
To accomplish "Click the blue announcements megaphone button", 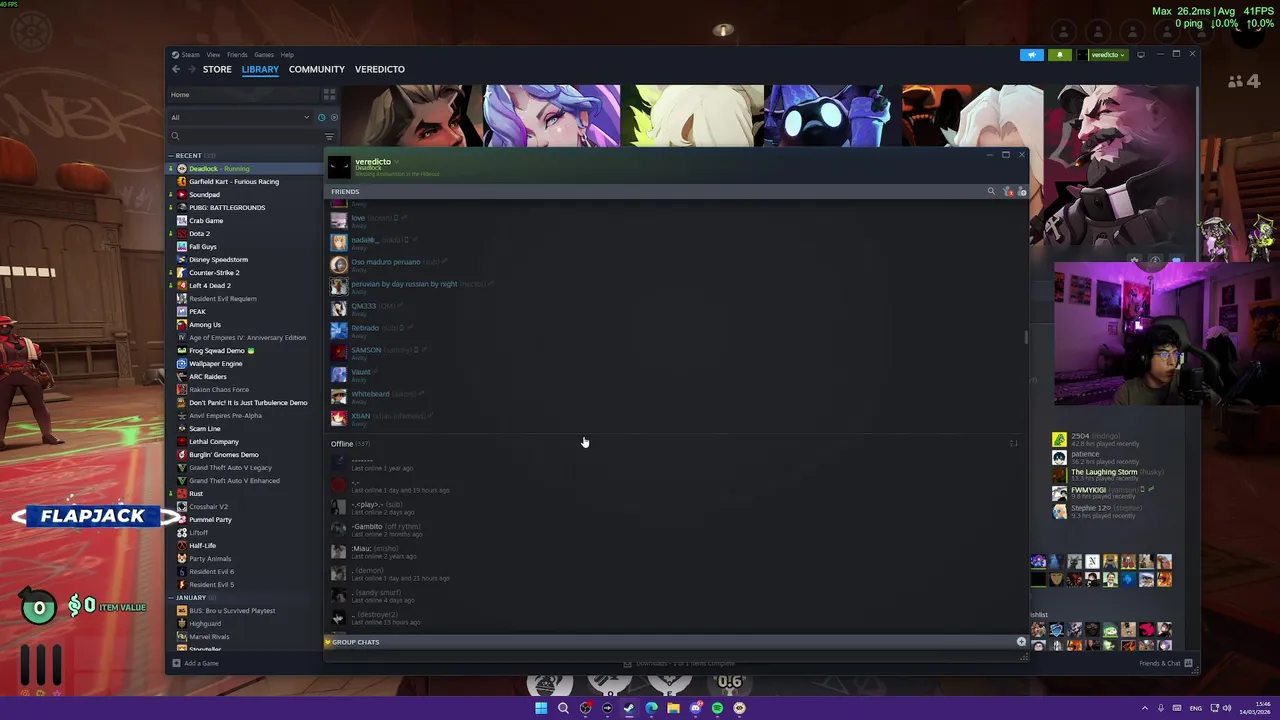I will 1032,55.
